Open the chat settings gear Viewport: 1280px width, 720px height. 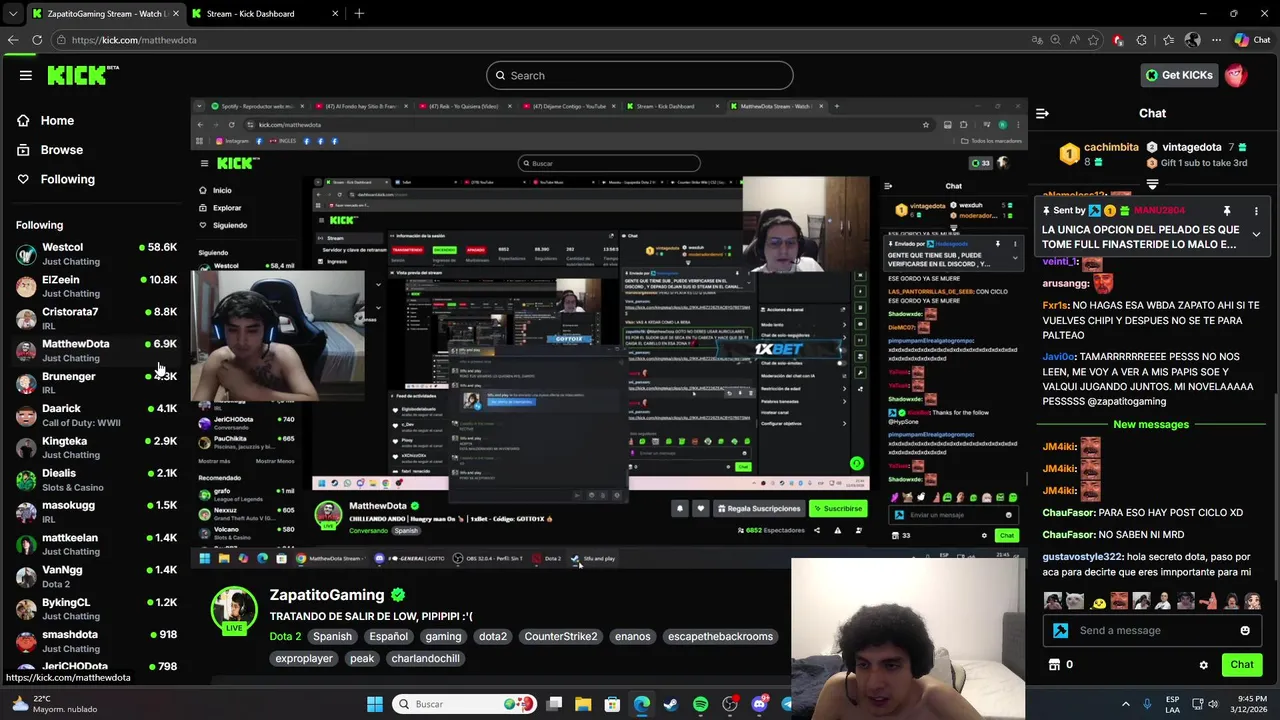tap(1204, 665)
